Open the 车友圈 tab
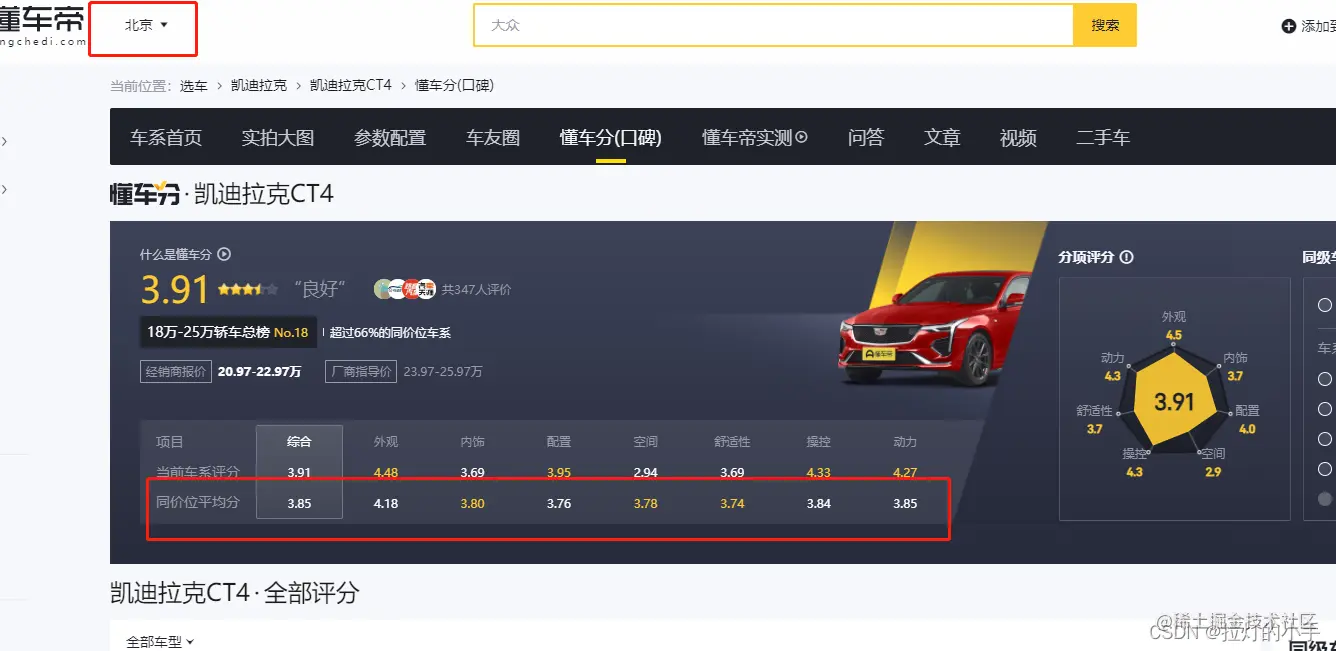This screenshot has height=651, width=1336. tap(492, 137)
